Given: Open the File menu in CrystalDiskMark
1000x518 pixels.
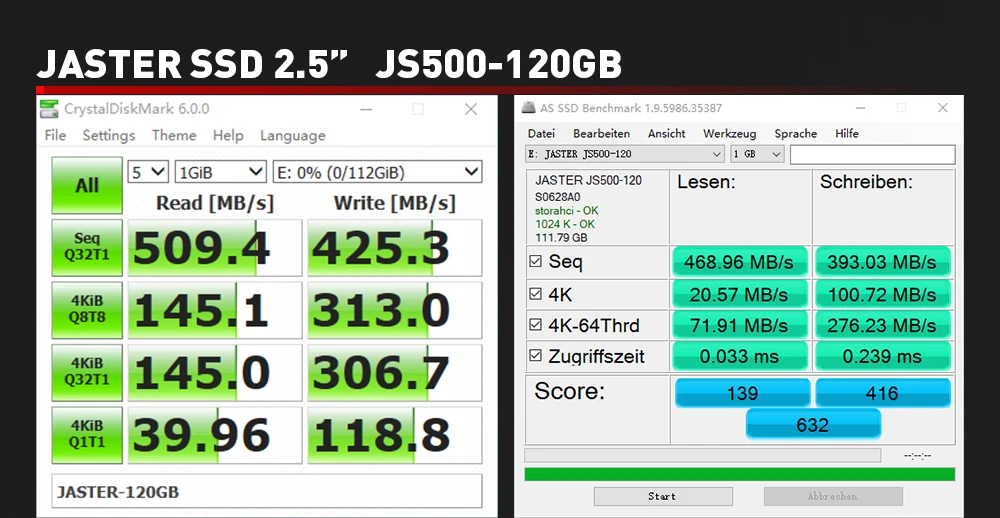Looking at the screenshot, I should (x=55, y=135).
